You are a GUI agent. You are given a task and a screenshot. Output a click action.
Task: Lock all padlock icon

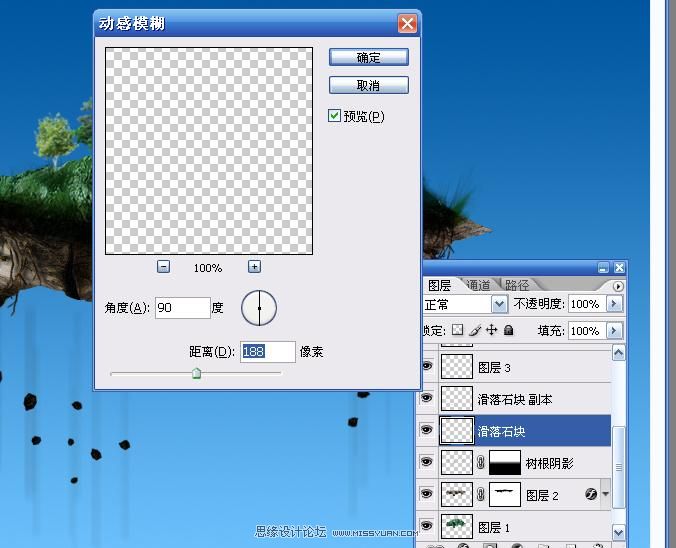coord(509,330)
